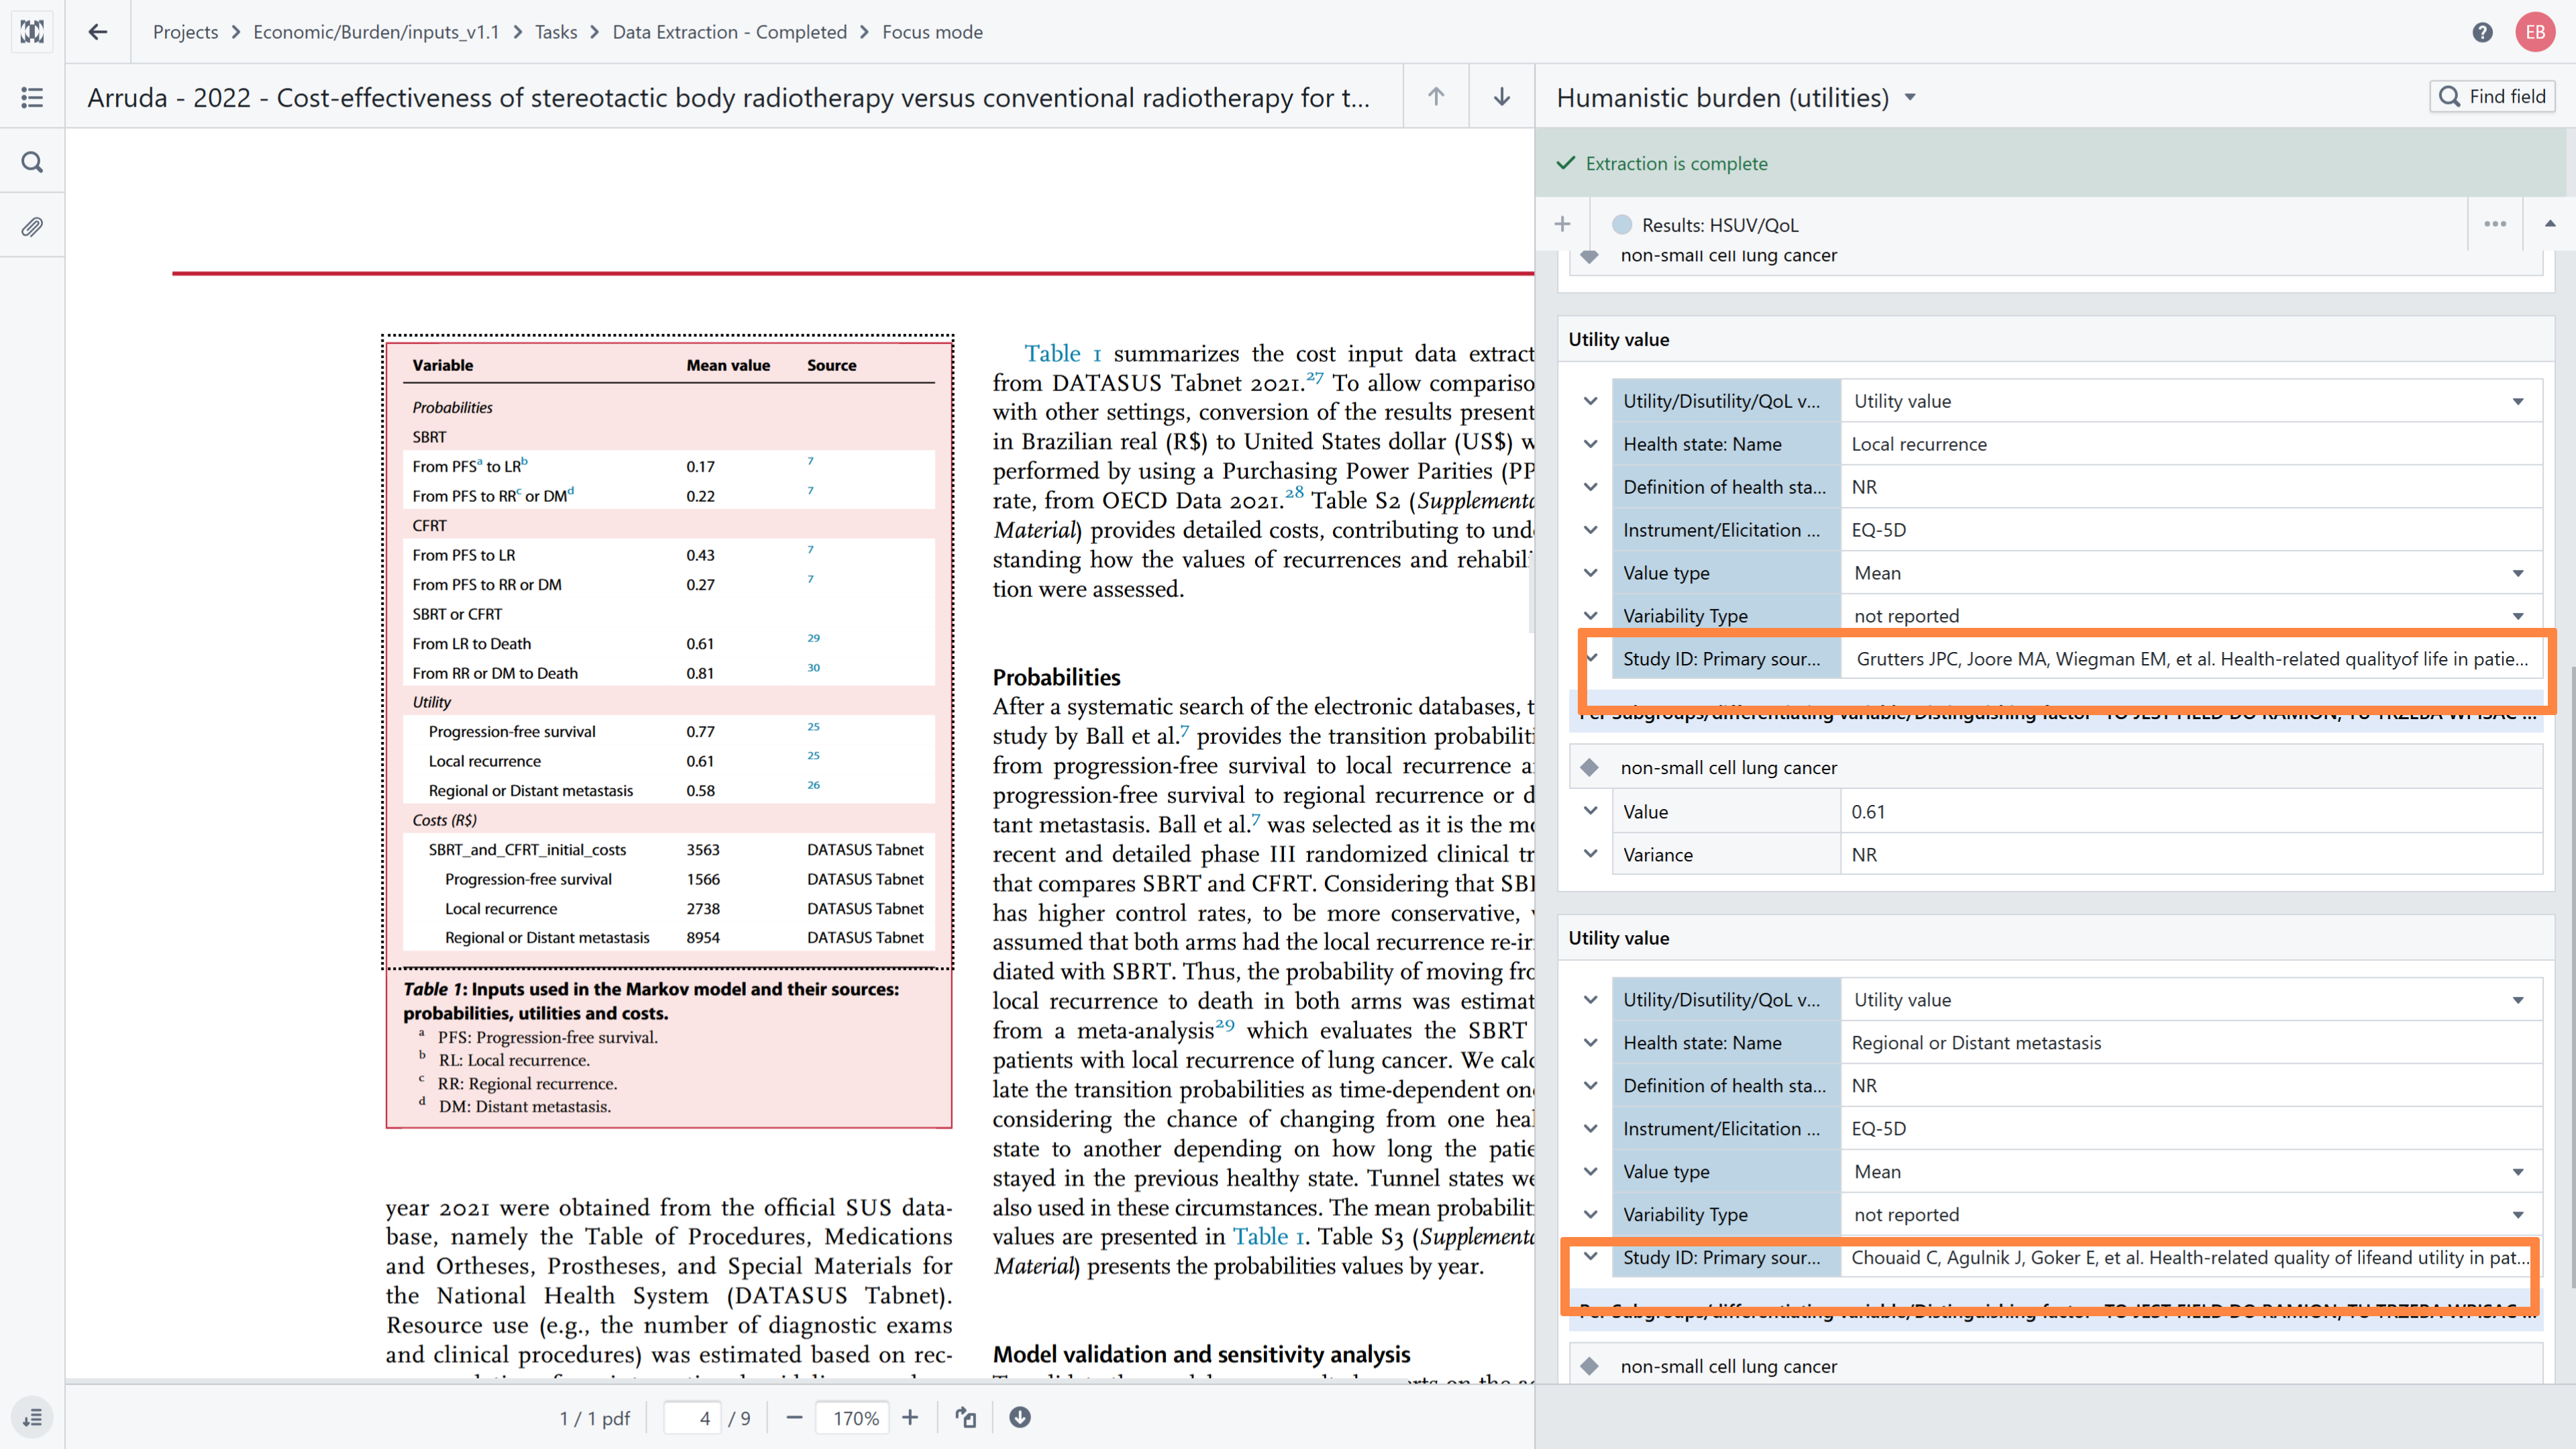Click Focus mode breadcrumb
2576x1449 pixels.
[x=932, y=32]
